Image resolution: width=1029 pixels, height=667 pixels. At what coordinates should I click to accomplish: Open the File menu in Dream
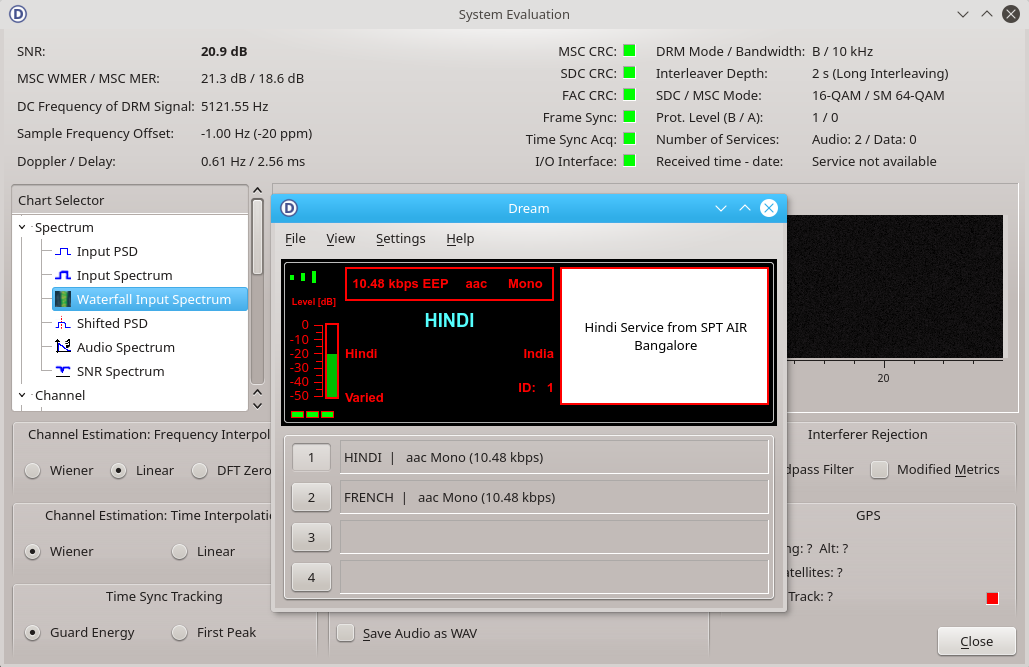pyautogui.click(x=295, y=239)
